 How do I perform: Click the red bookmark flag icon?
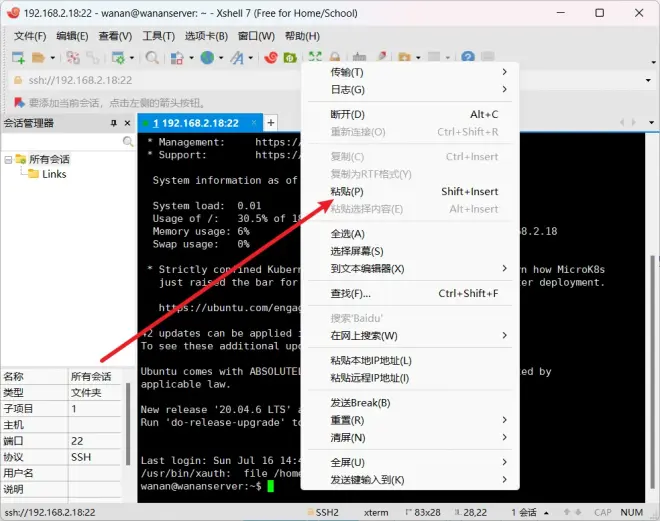pos(19,102)
